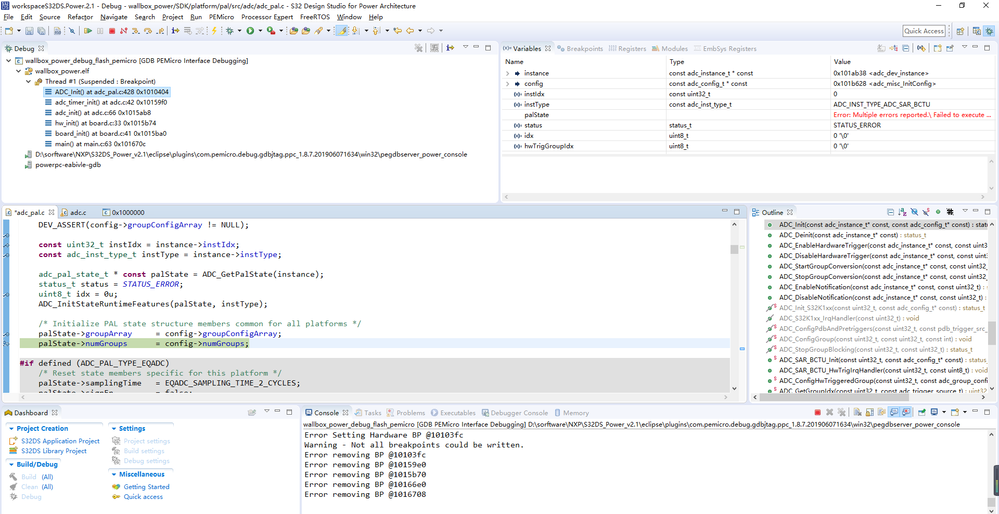999x514 pixels.
Task: Click Pin Console icon in Console toolbar
Action: (922, 412)
